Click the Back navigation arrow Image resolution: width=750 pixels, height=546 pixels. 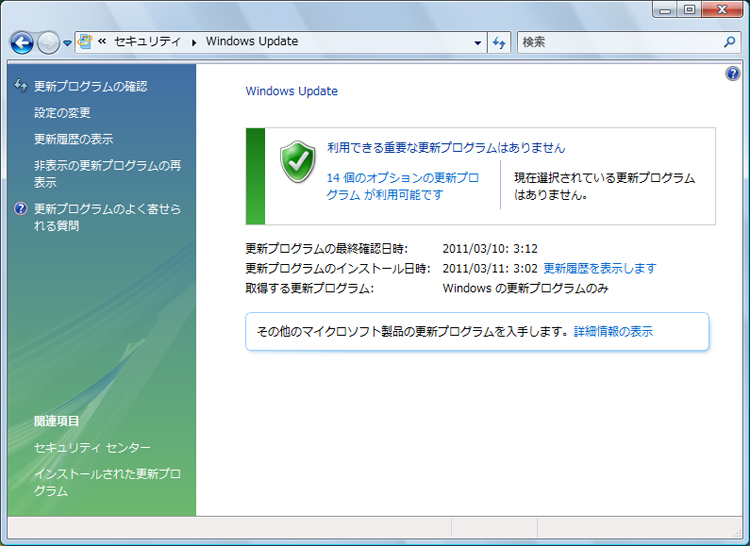pos(22,43)
